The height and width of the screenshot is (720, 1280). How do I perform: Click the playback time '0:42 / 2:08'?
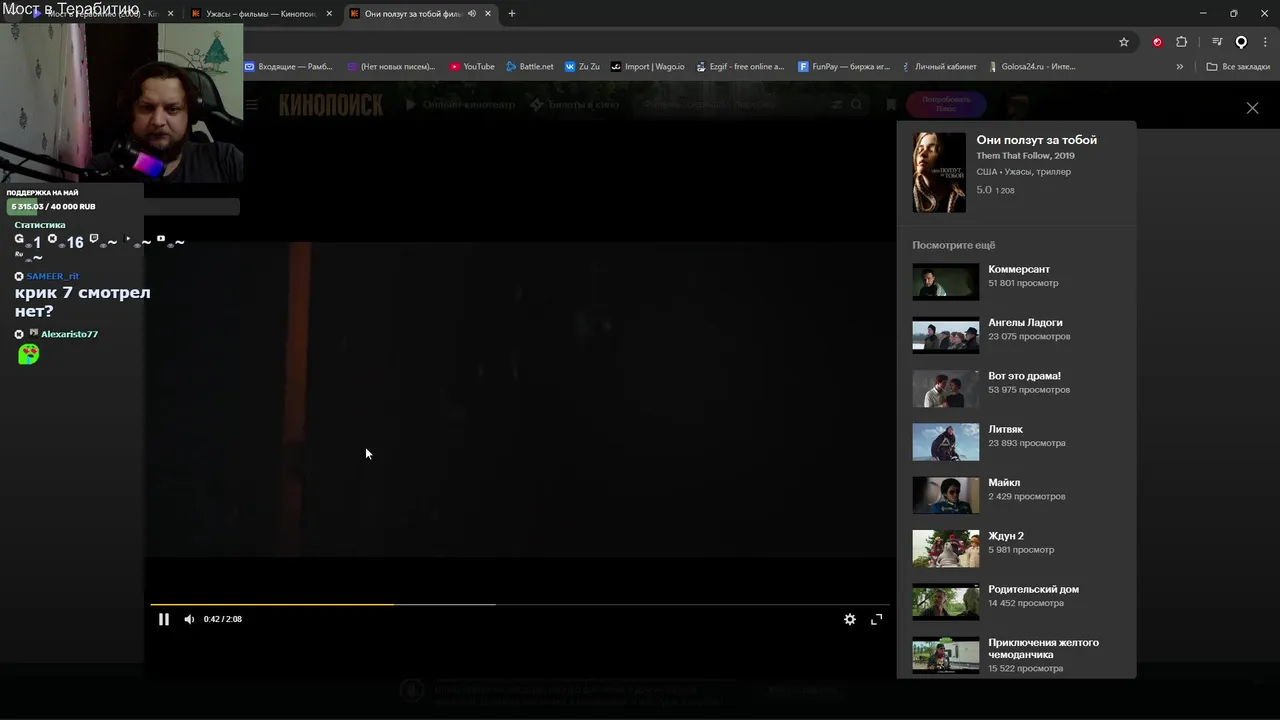pyautogui.click(x=223, y=619)
